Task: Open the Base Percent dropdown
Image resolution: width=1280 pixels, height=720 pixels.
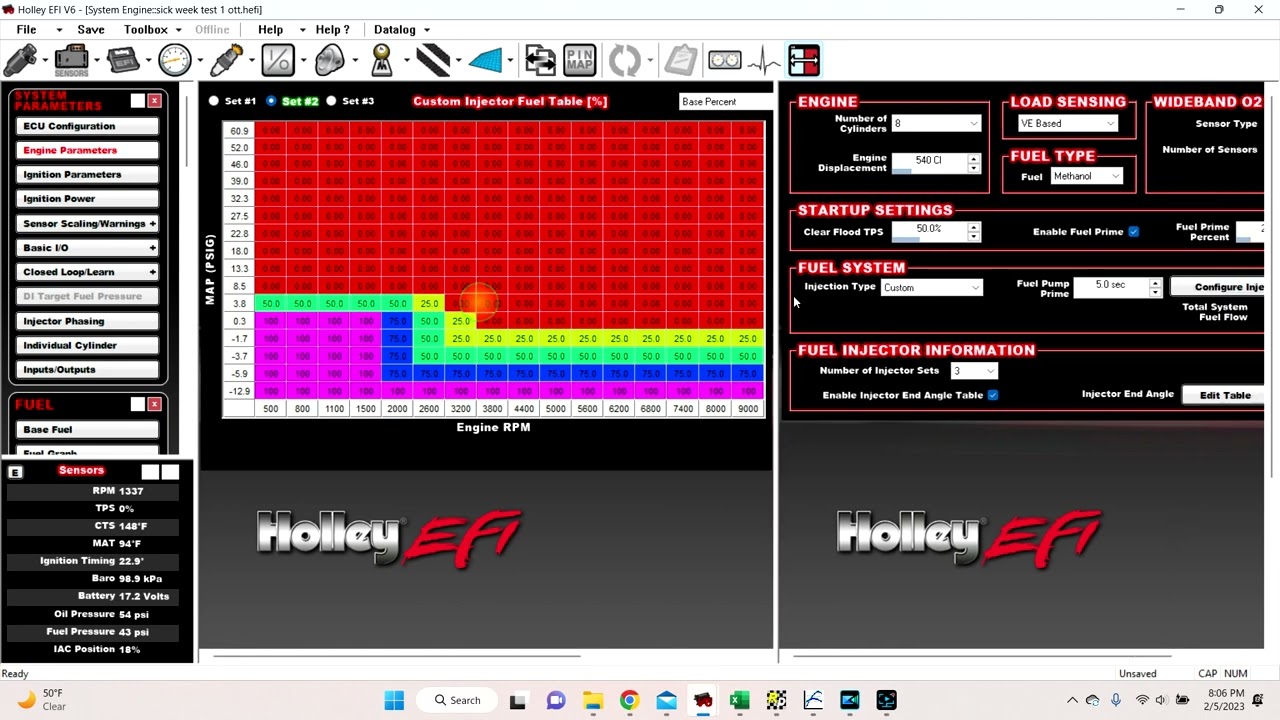Action: 725,102
